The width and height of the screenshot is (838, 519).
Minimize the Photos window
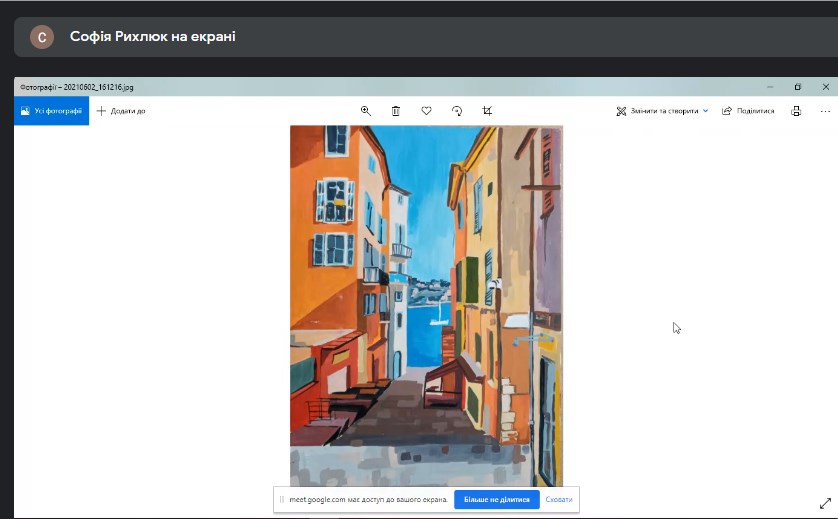tap(769, 87)
